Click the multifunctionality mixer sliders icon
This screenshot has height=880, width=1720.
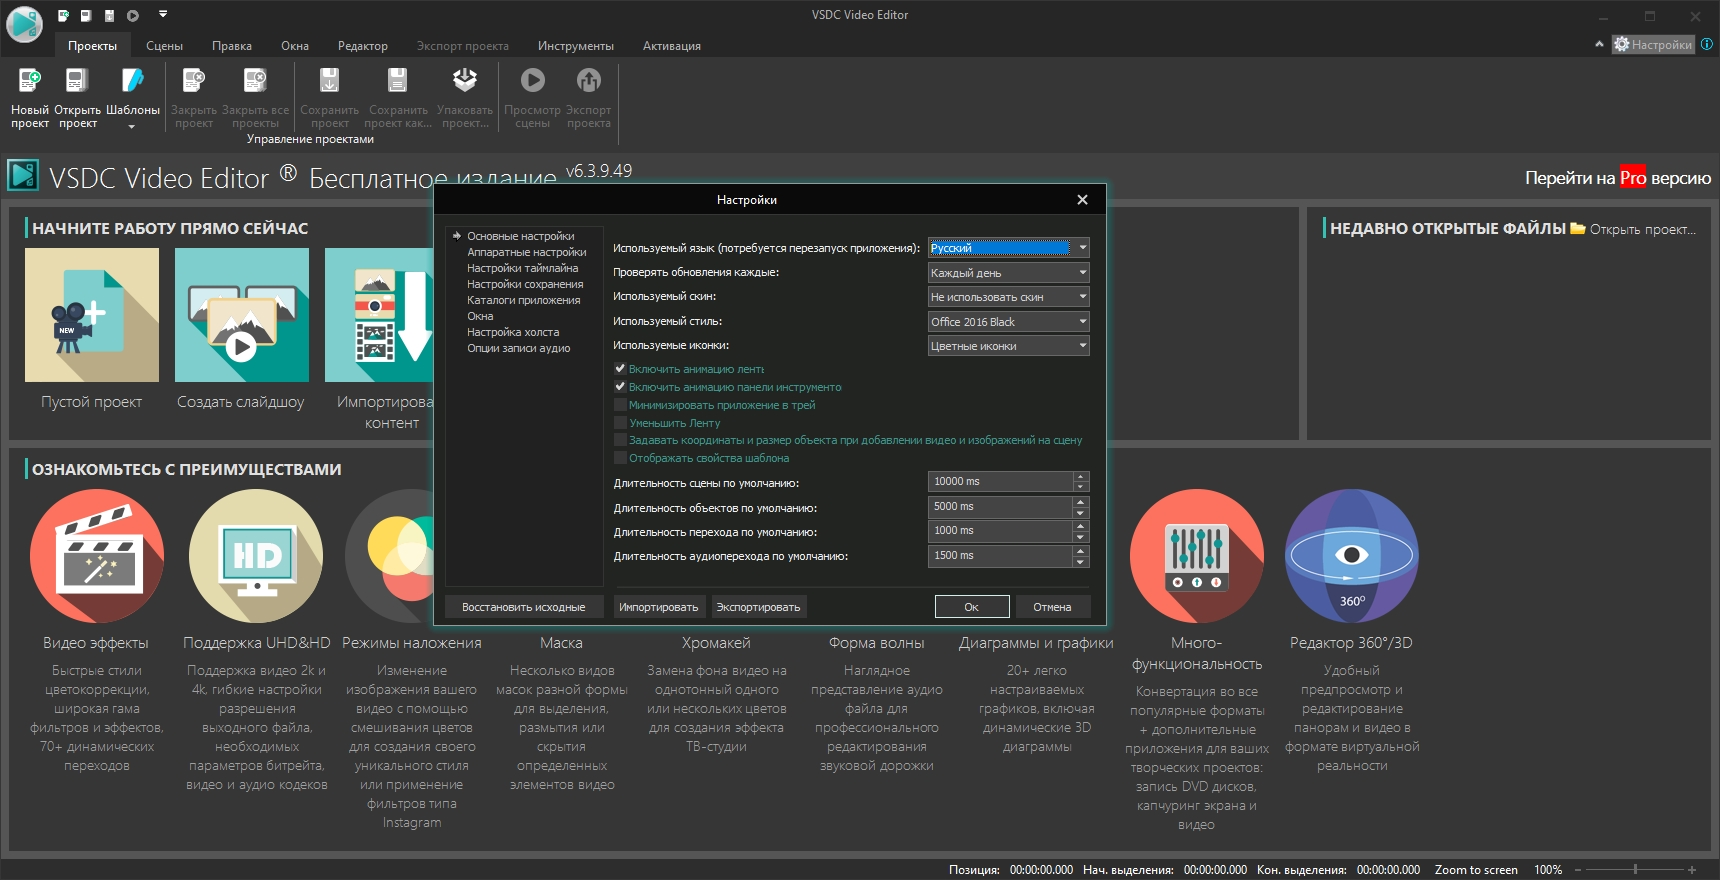pyautogui.click(x=1196, y=556)
